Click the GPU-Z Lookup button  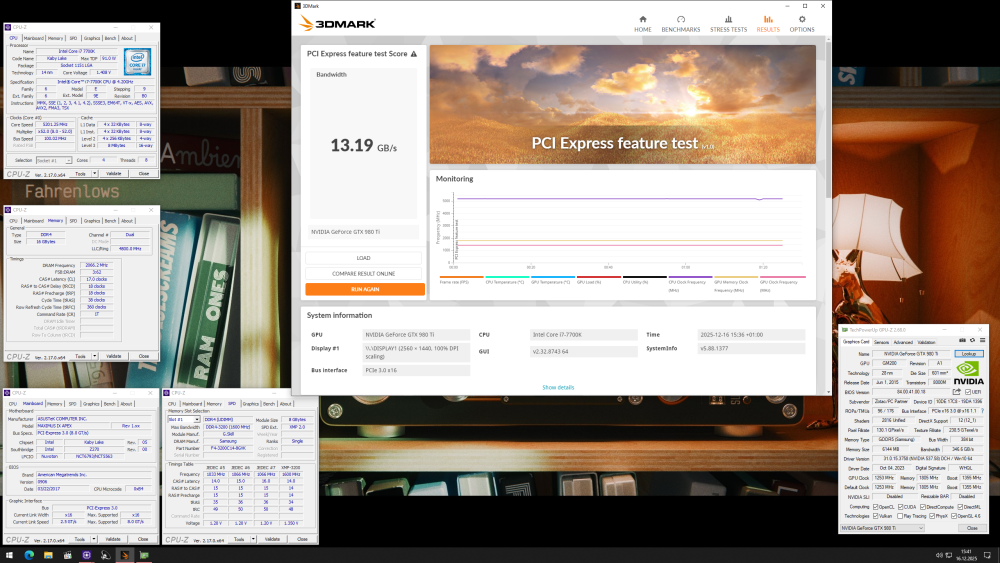coord(969,353)
